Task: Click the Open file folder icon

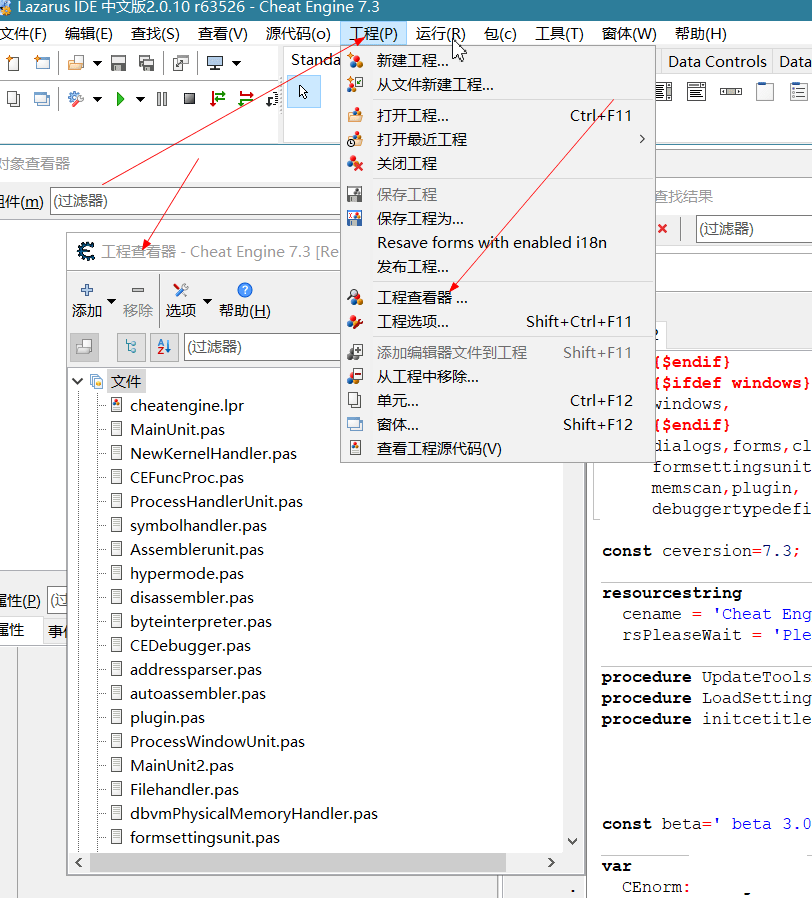Action: [76, 63]
